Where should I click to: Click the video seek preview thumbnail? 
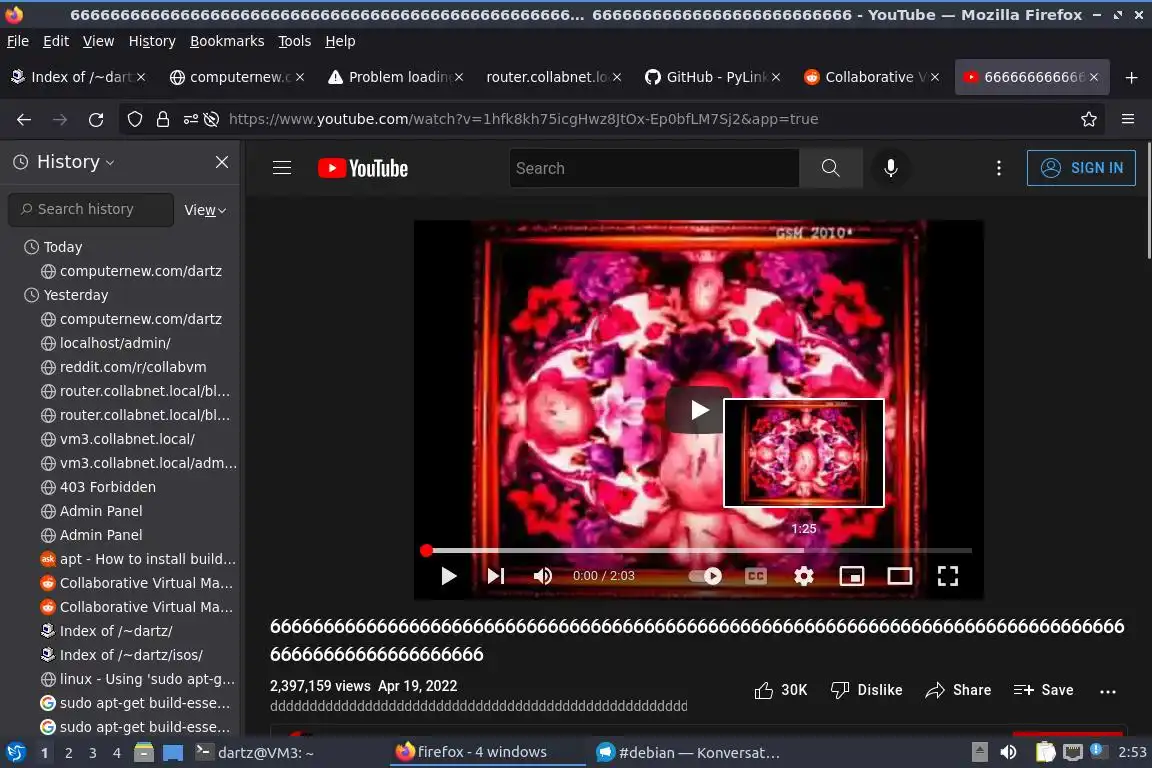(804, 453)
